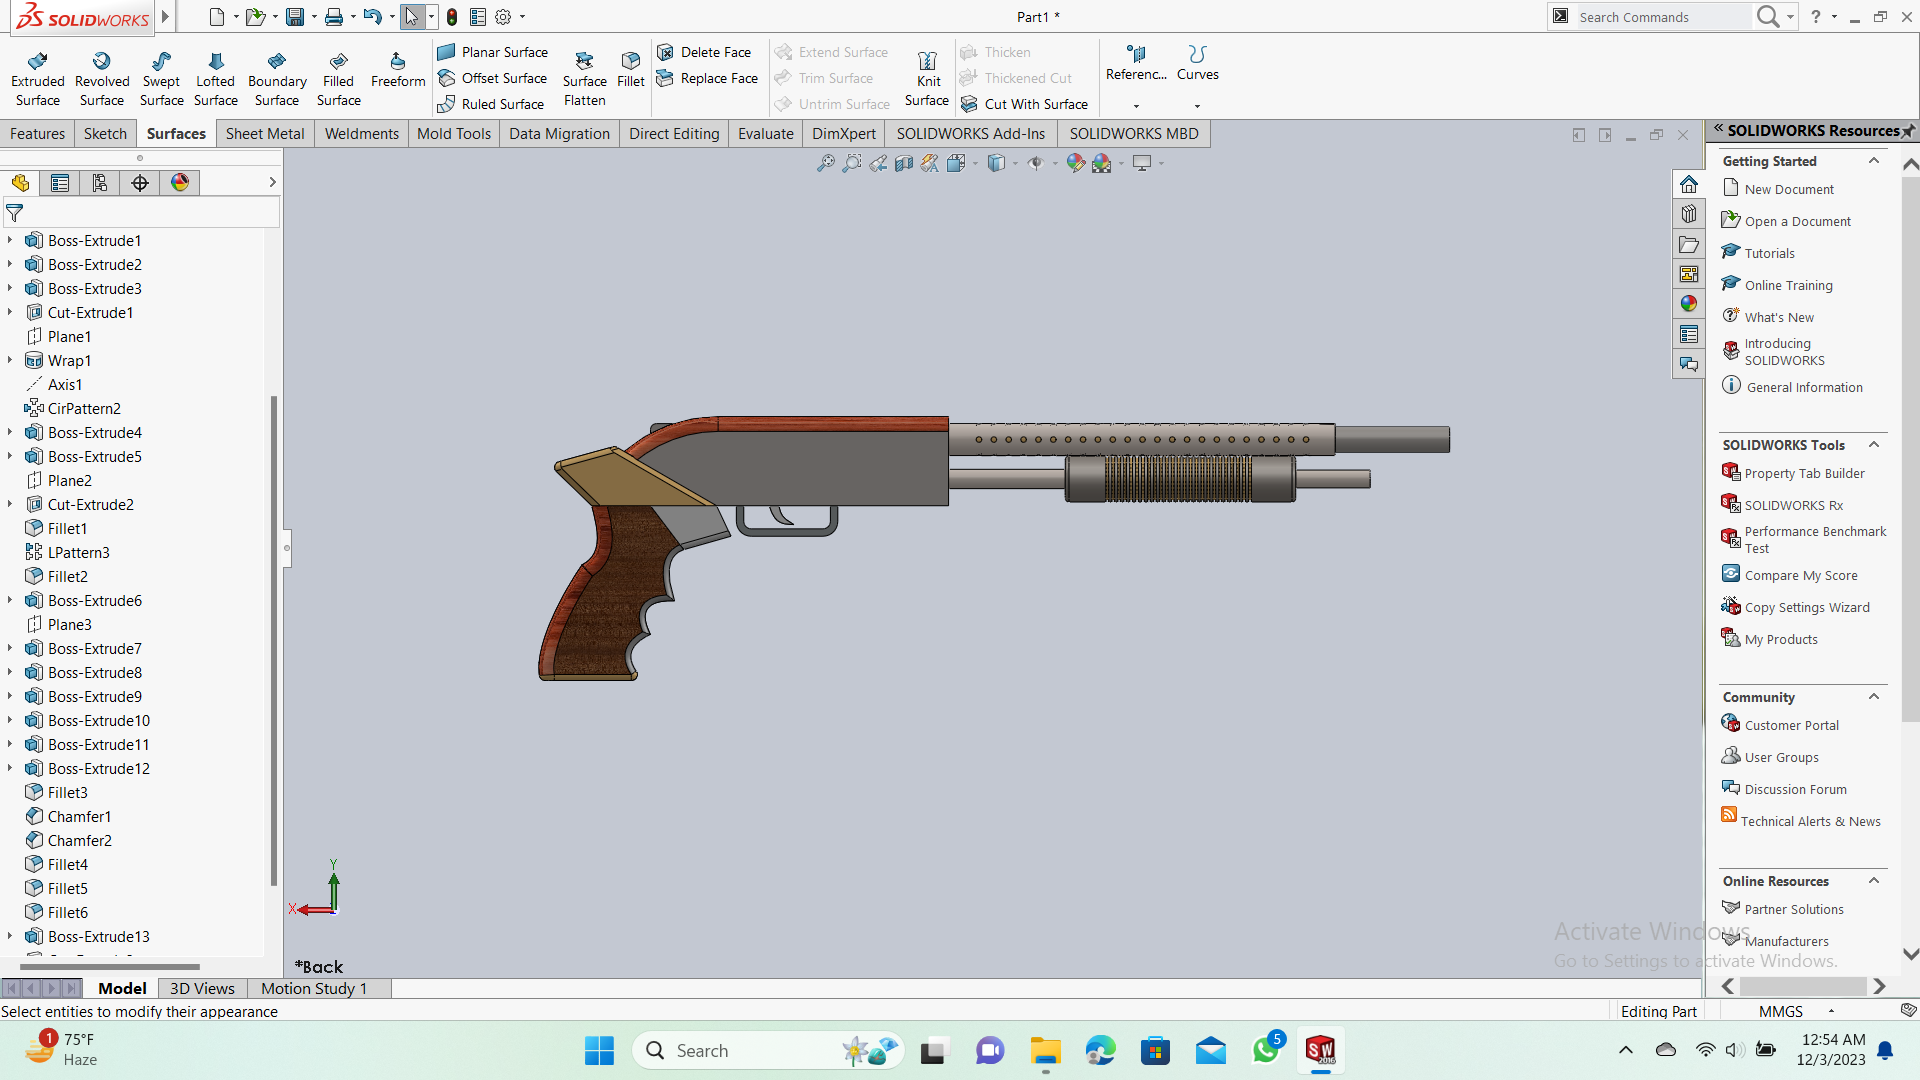Click the Search Commands input field
The height and width of the screenshot is (1080, 1920).
tap(1660, 17)
